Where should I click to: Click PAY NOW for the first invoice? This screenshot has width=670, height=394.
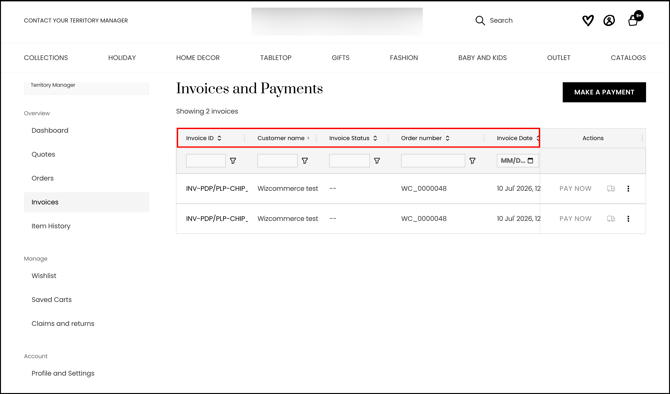575,188
